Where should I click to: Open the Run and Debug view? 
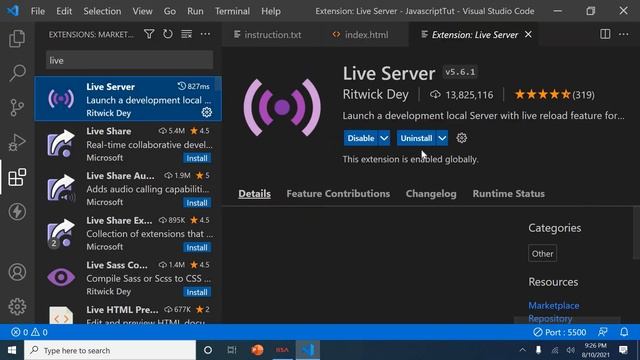coord(17,143)
